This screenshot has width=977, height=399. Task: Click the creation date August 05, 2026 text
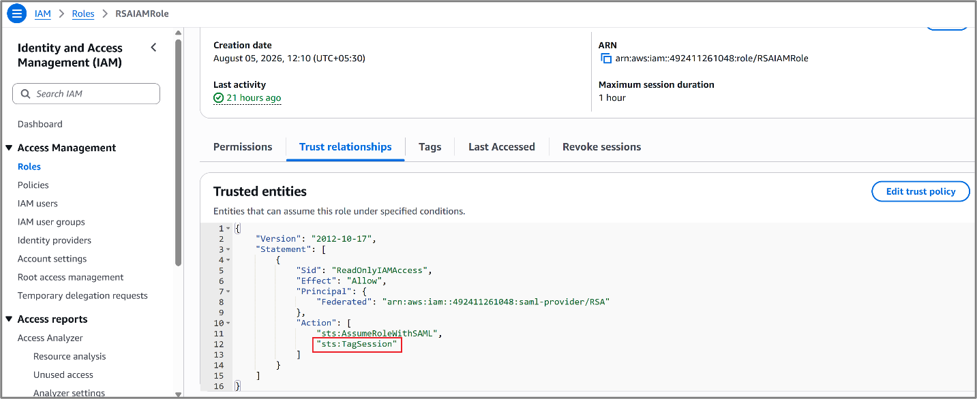coord(289,59)
